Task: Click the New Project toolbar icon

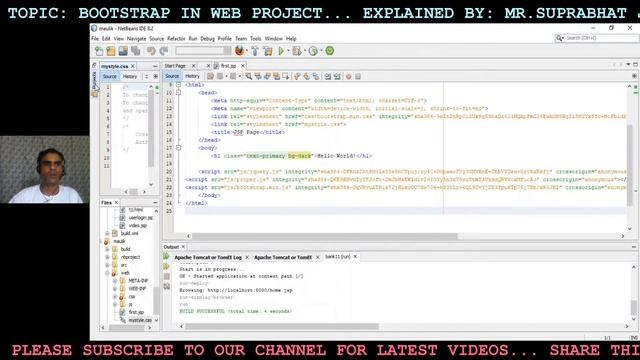Action: (111, 51)
